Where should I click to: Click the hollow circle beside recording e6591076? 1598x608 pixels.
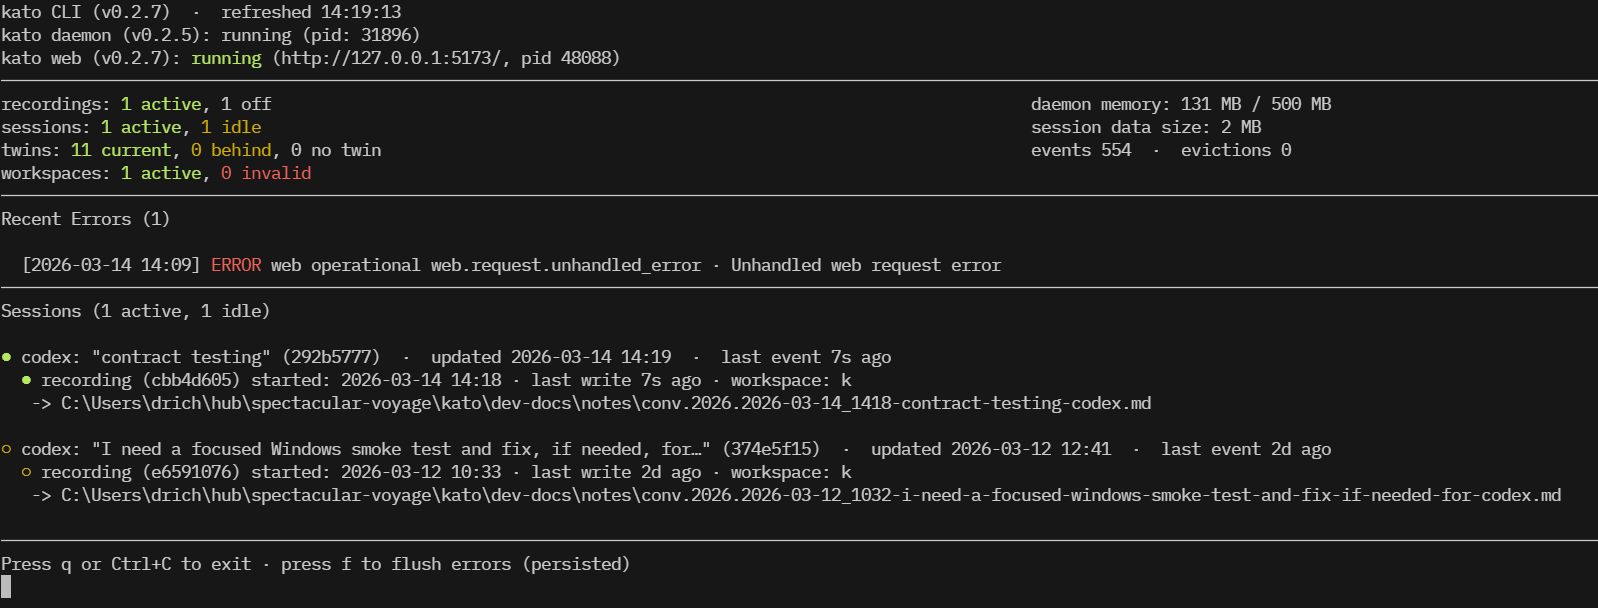26,472
